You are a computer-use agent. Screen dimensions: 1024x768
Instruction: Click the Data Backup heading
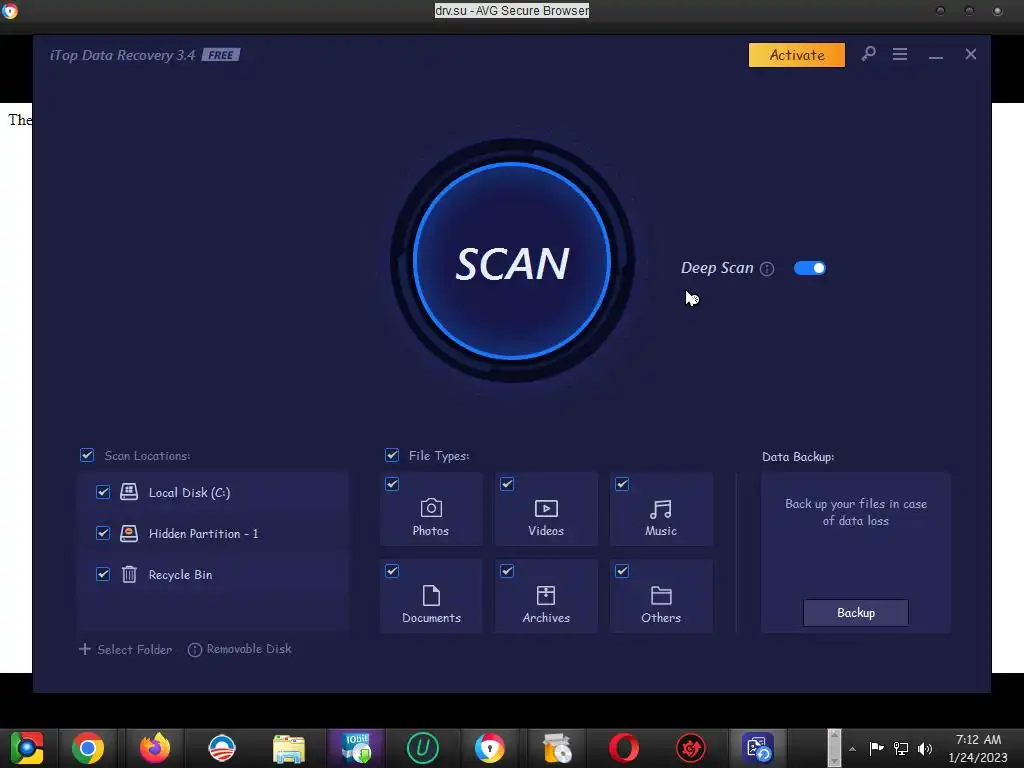798,456
